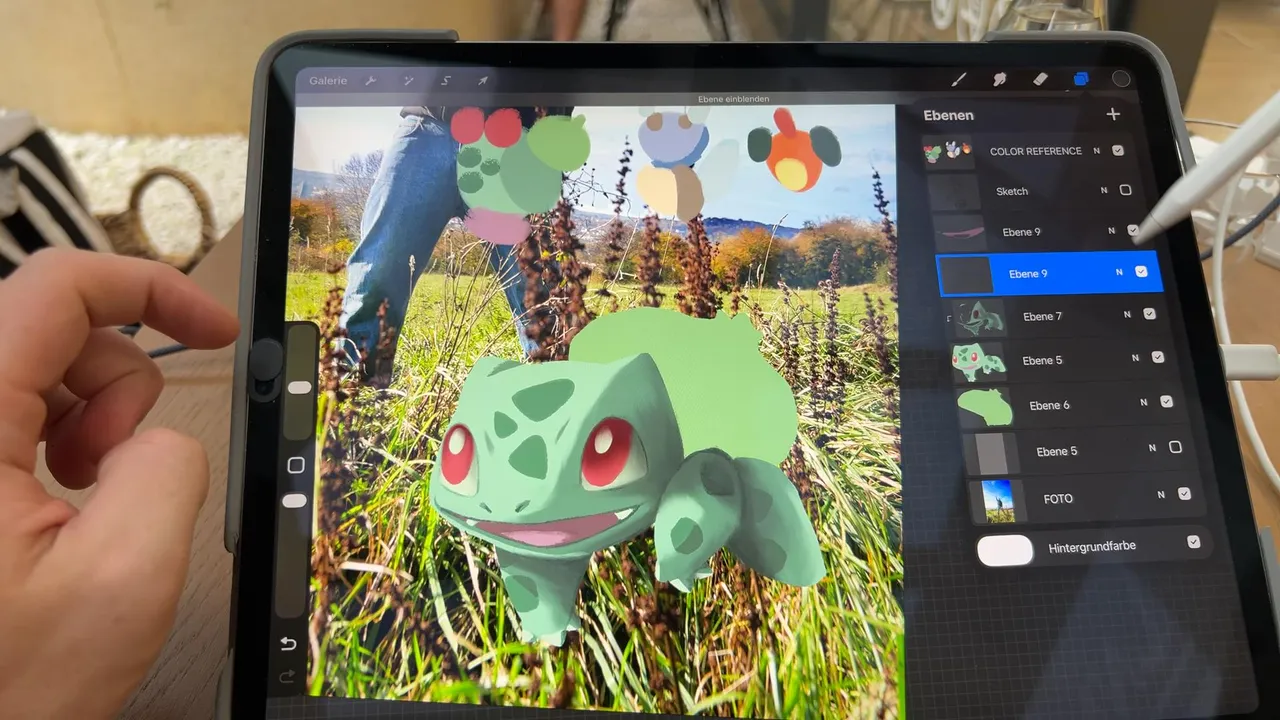Select the Ebene 7 layer name

[1043, 316]
